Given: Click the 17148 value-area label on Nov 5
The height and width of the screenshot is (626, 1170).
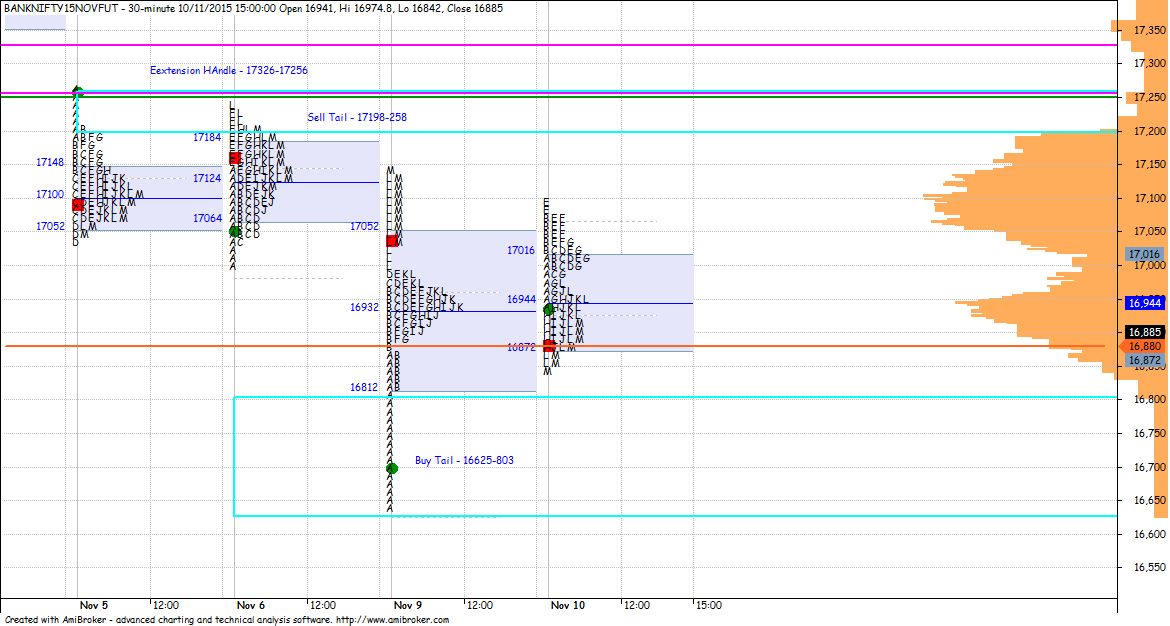Looking at the screenshot, I should [50, 162].
